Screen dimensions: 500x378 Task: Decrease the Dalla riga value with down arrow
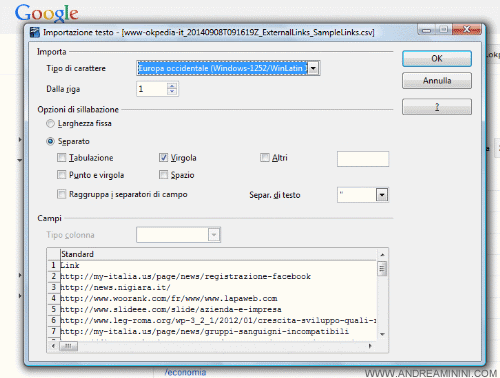(172, 92)
